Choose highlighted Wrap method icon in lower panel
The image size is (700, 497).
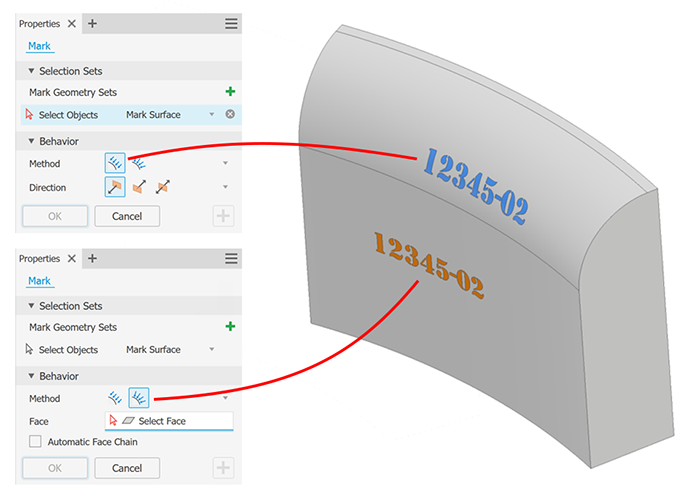[139, 397]
